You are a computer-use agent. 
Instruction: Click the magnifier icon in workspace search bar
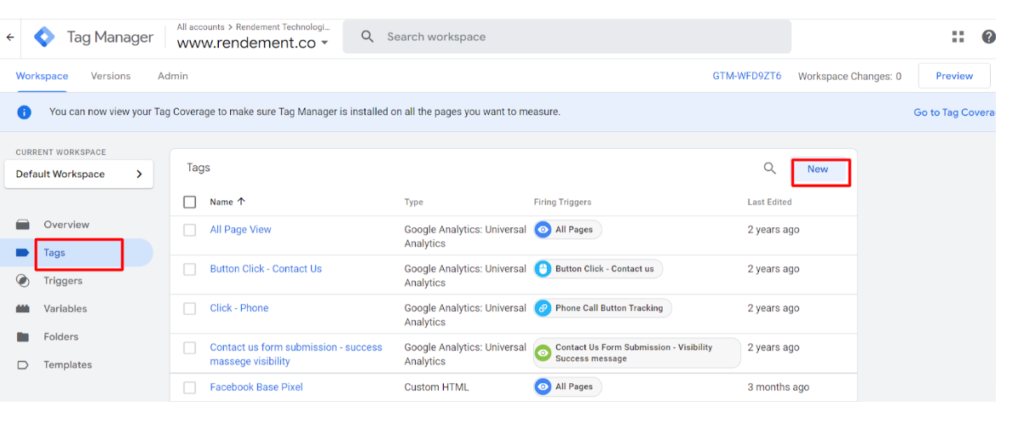point(368,37)
